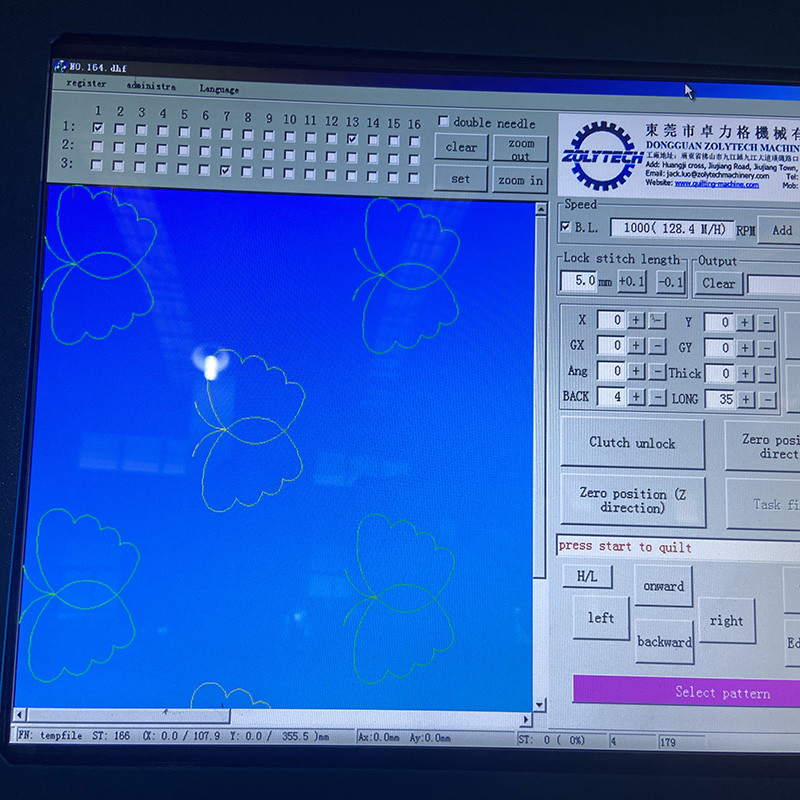
Task: Click the BACK value field showing 4
Action: tap(611, 396)
